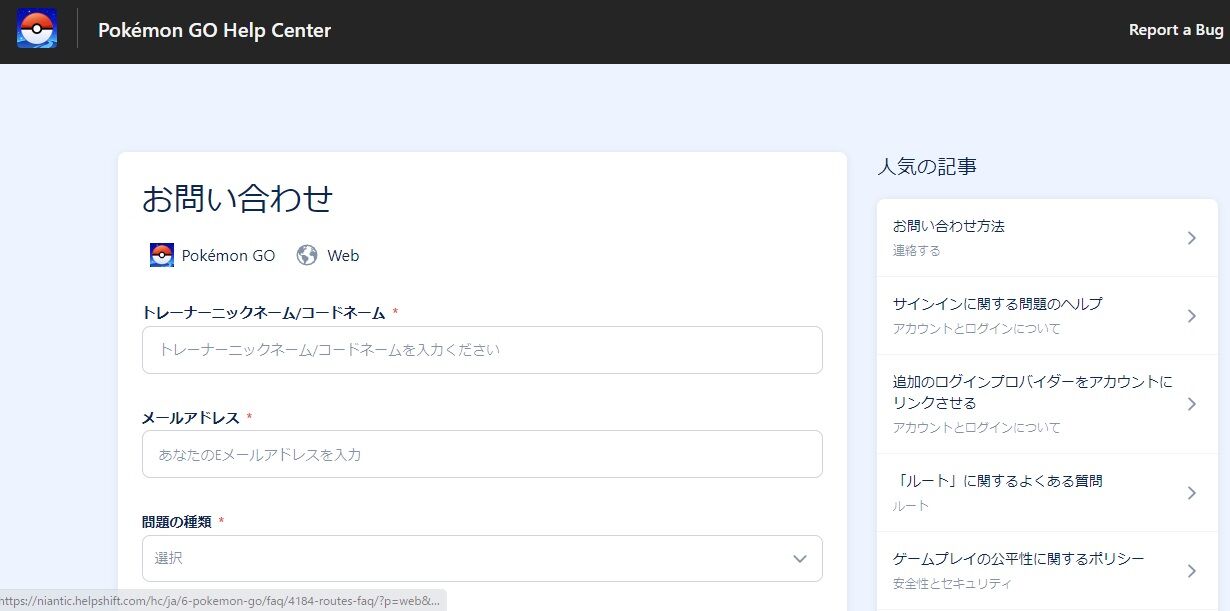Click the chevron next to お問い合わせ方法

pyautogui.click(x=1191, y=238)
